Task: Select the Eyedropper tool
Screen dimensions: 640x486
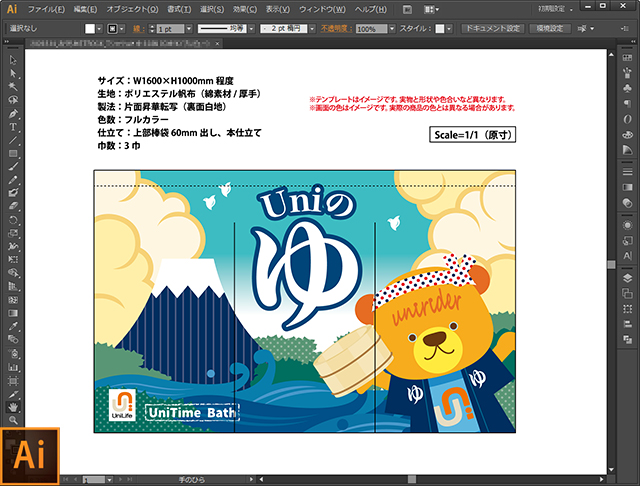Action: tap(13, 326)
